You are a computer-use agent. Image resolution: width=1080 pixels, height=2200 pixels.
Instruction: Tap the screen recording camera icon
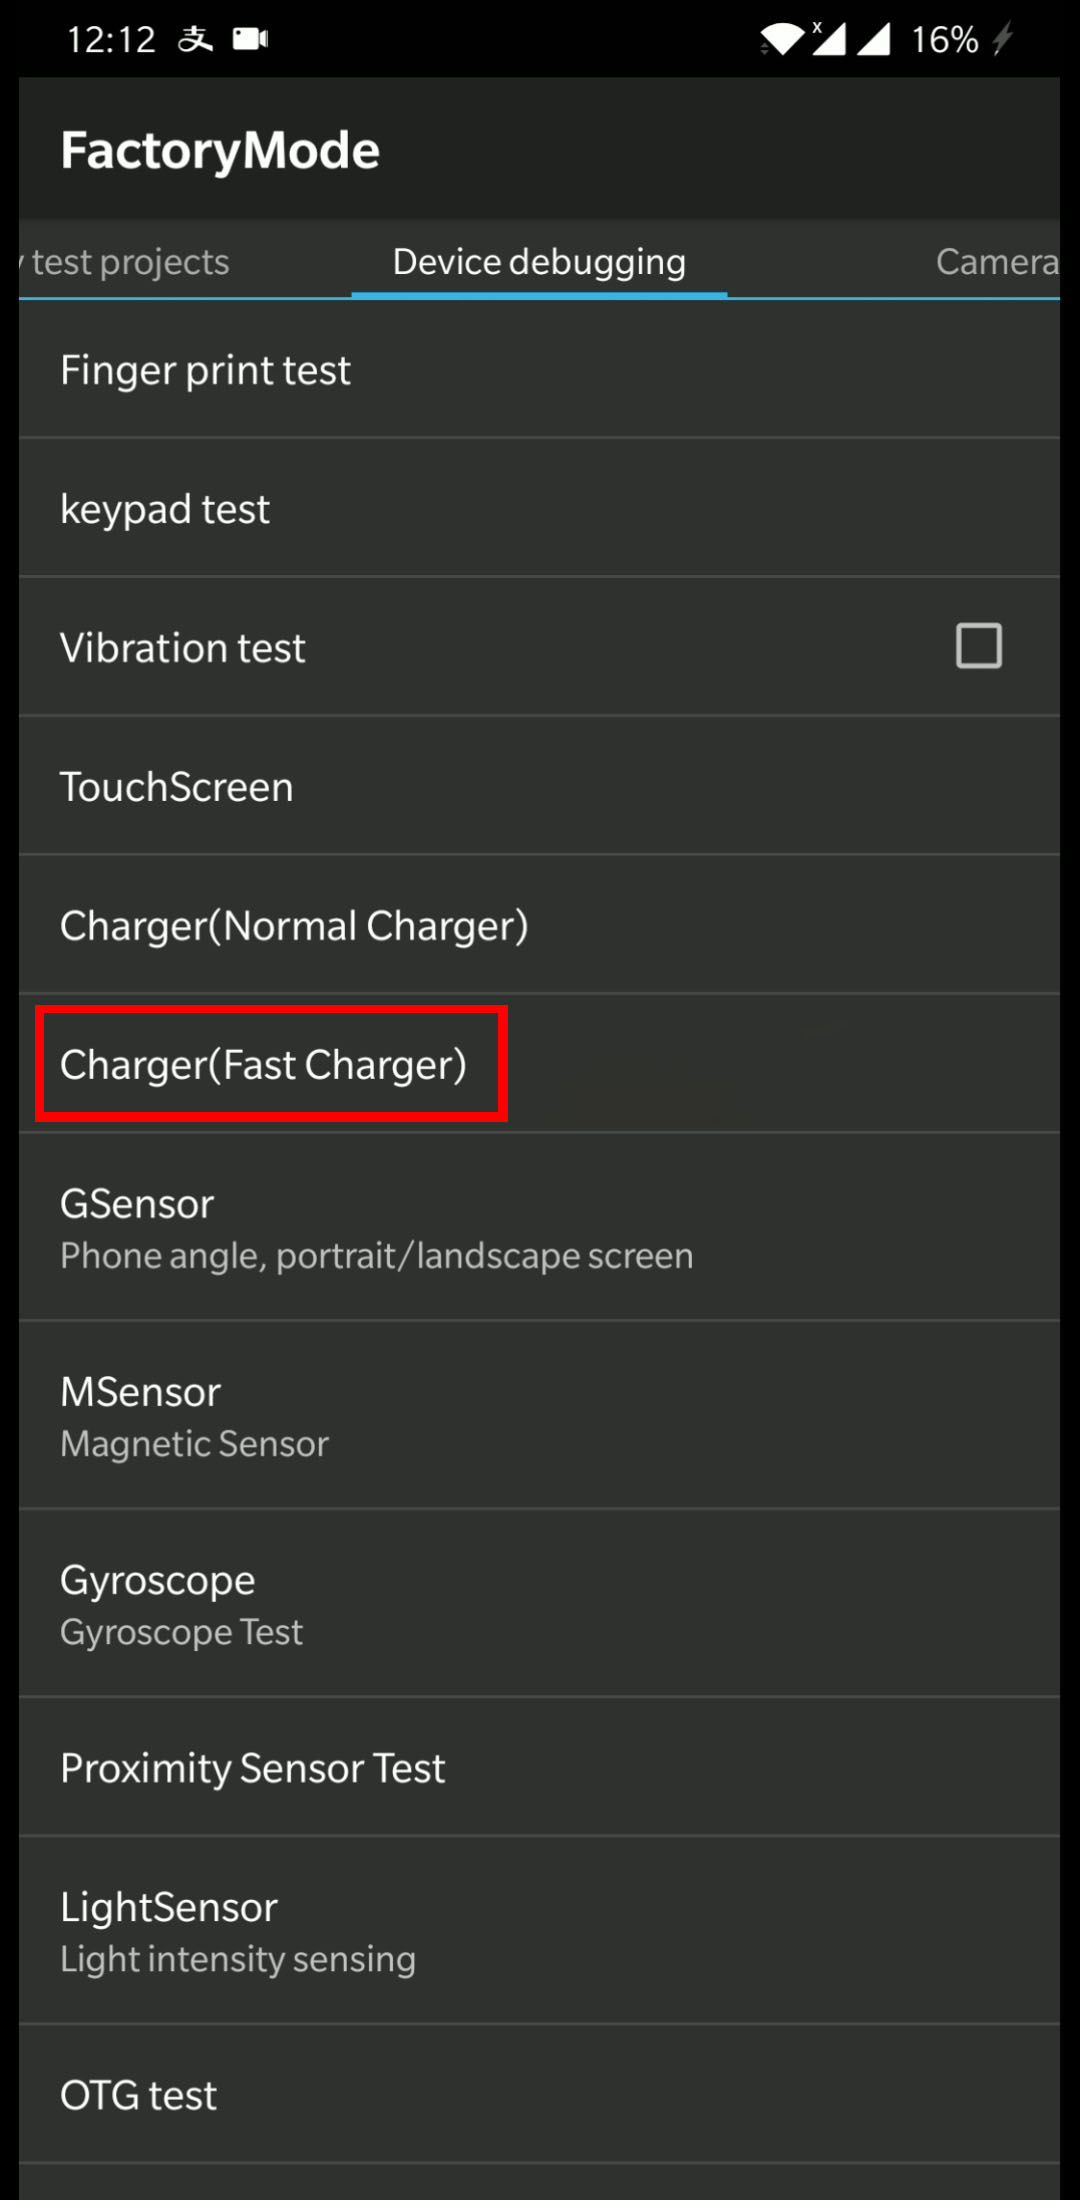click(250, 39)
